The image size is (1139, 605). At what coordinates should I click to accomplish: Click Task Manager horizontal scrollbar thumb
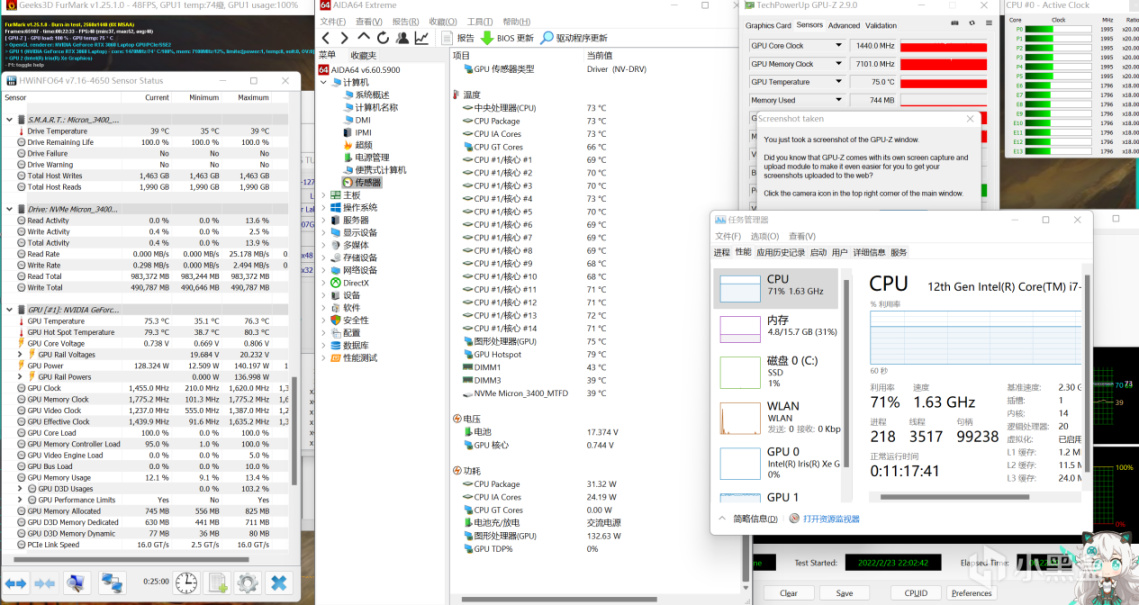click(x=954, y=497)
